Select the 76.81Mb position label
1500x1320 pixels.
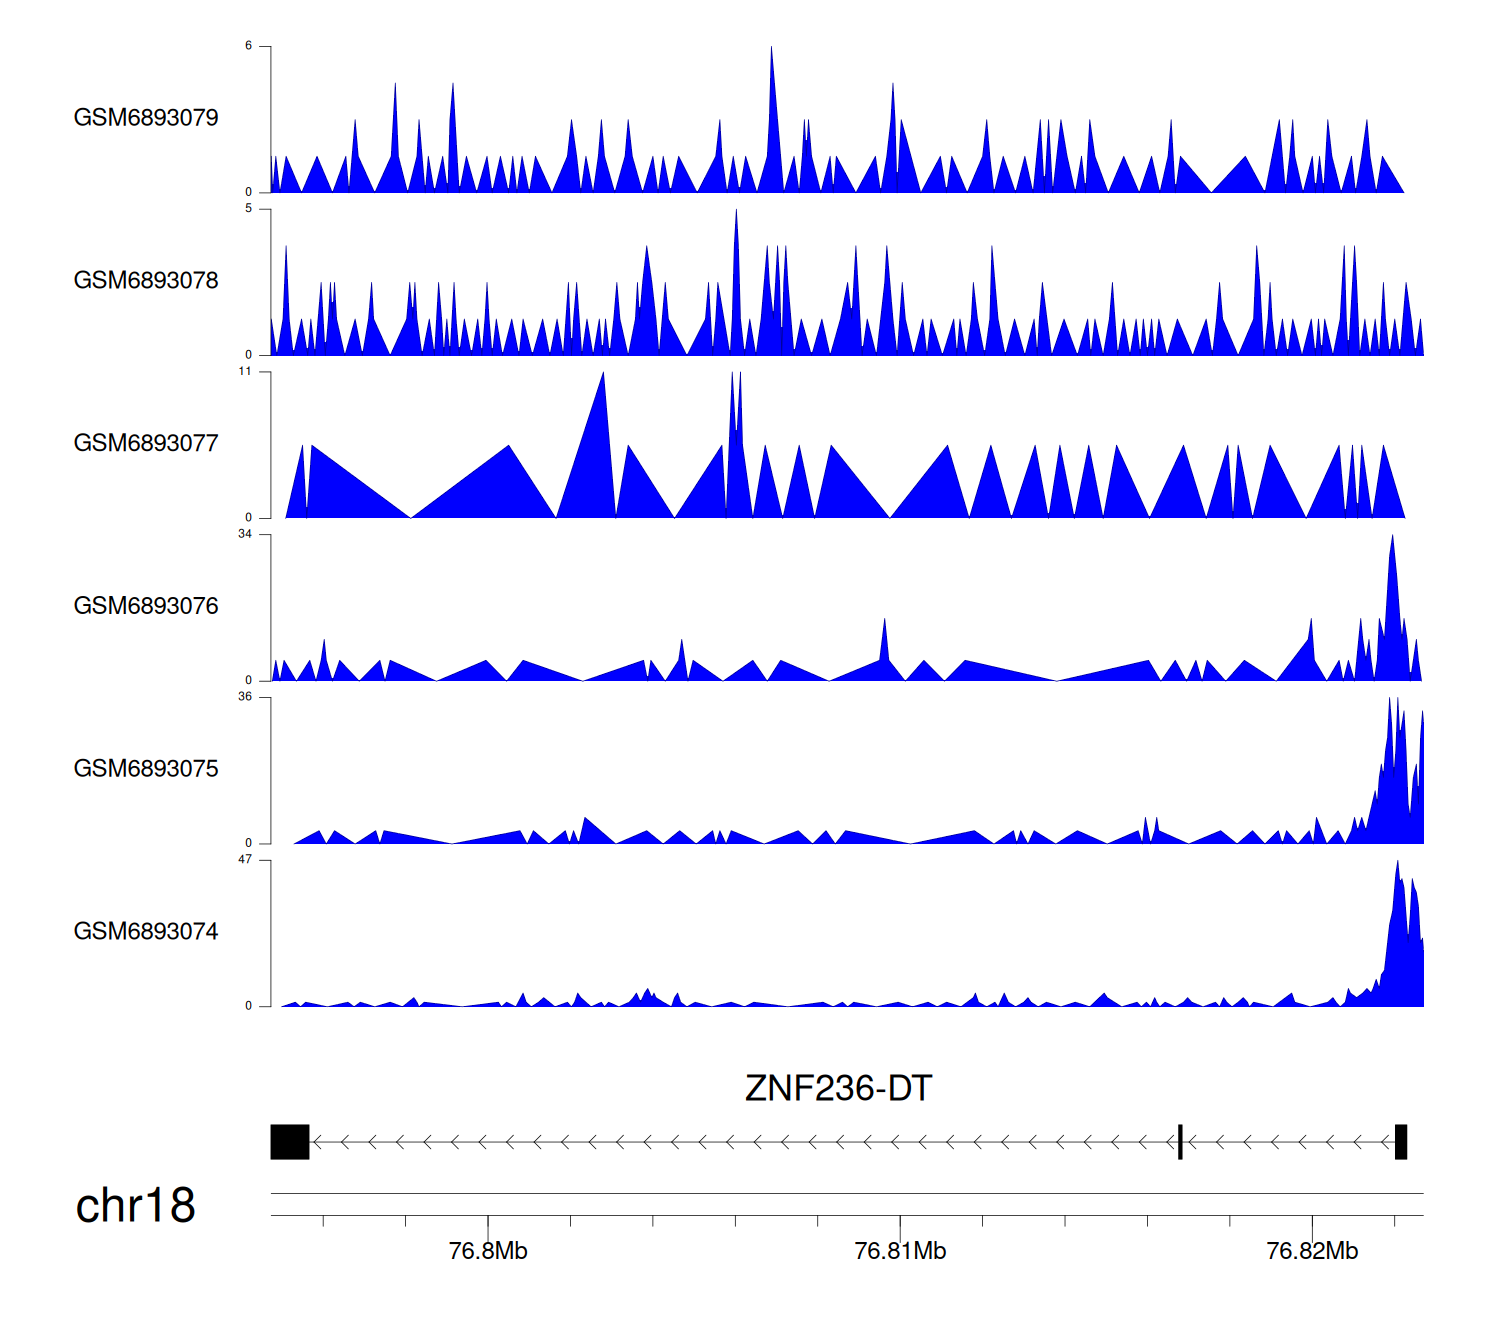pos(900,1251)
